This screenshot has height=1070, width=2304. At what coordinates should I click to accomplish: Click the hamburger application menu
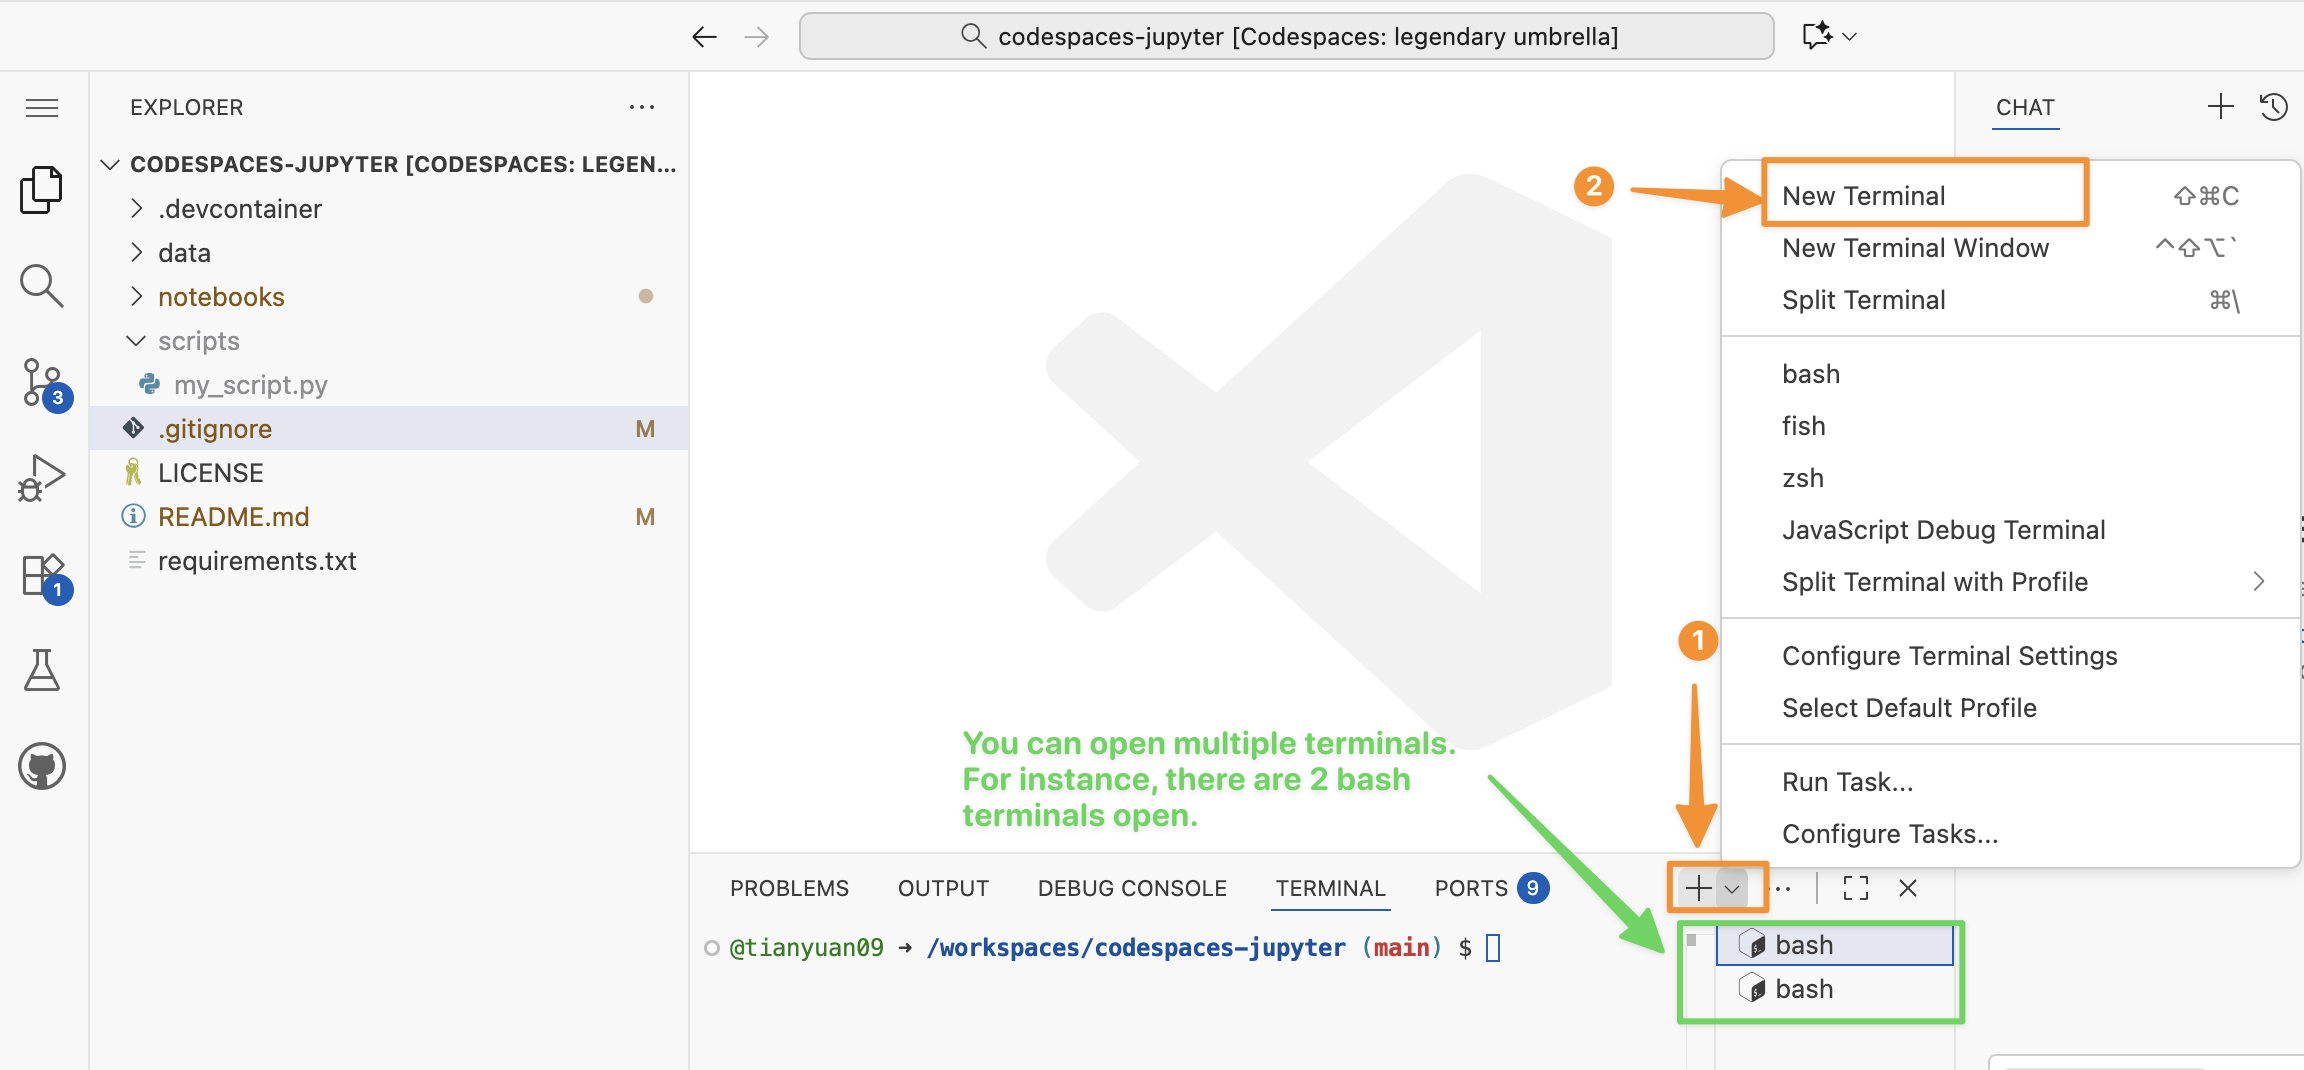41,108
